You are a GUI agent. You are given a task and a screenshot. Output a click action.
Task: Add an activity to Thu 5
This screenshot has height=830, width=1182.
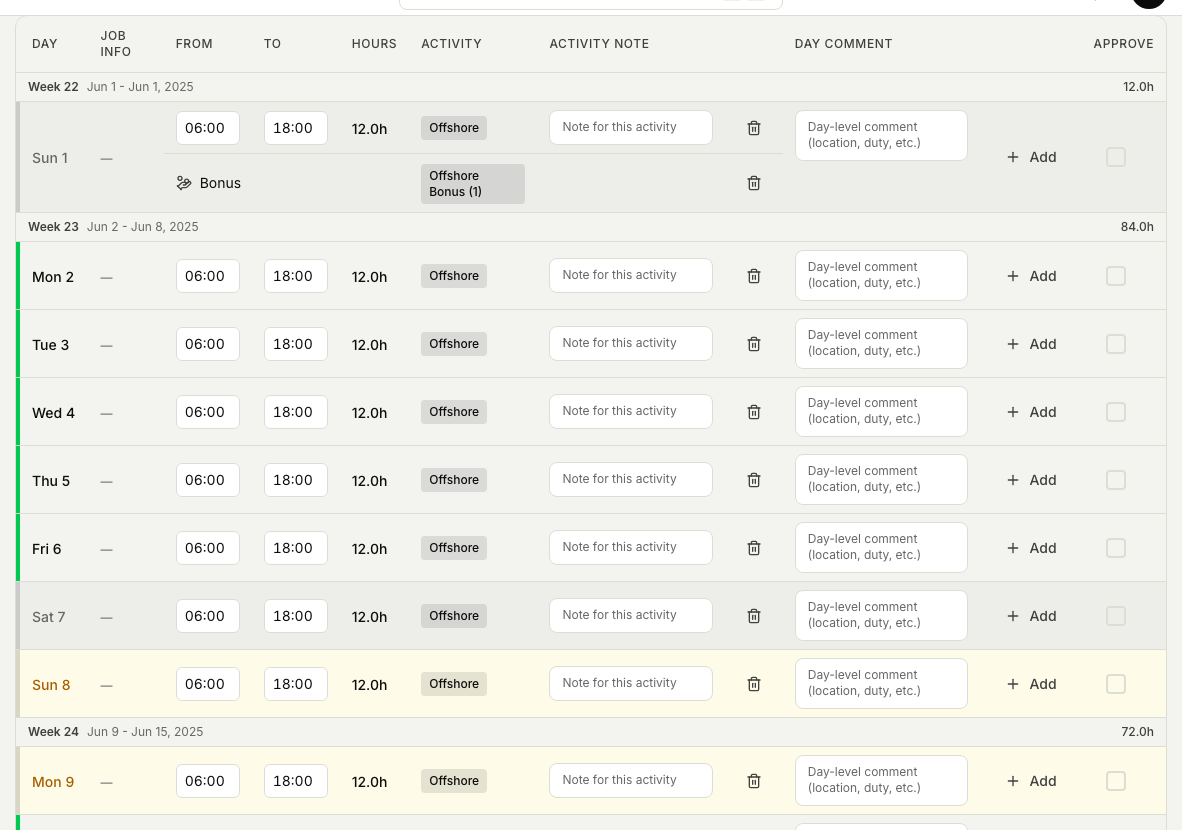point(1031,480)
